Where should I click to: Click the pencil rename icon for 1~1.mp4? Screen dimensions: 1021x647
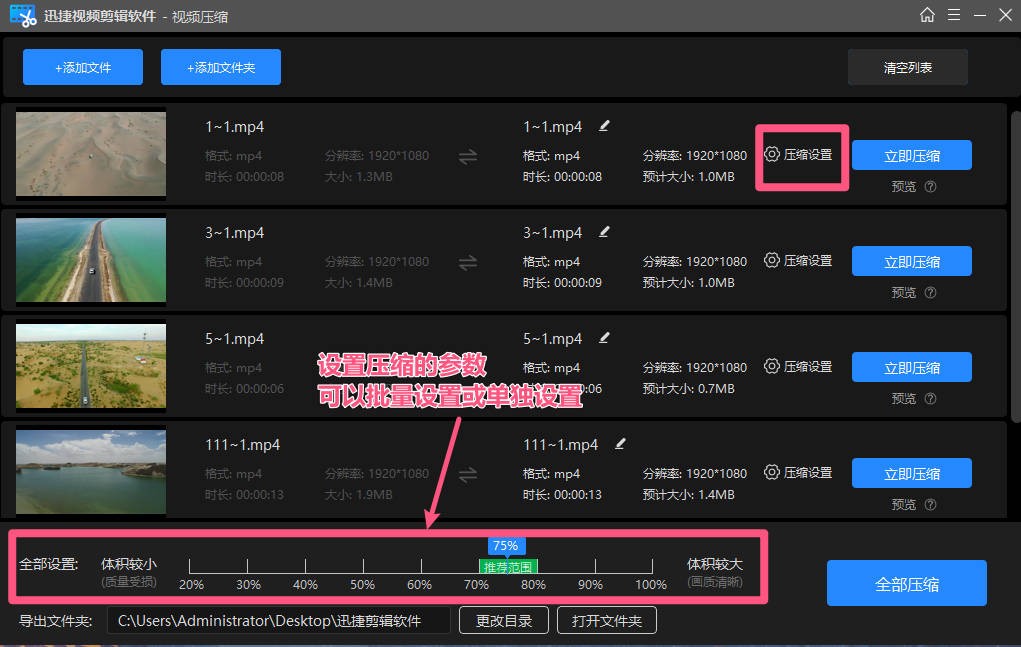[x=604, y=126]
